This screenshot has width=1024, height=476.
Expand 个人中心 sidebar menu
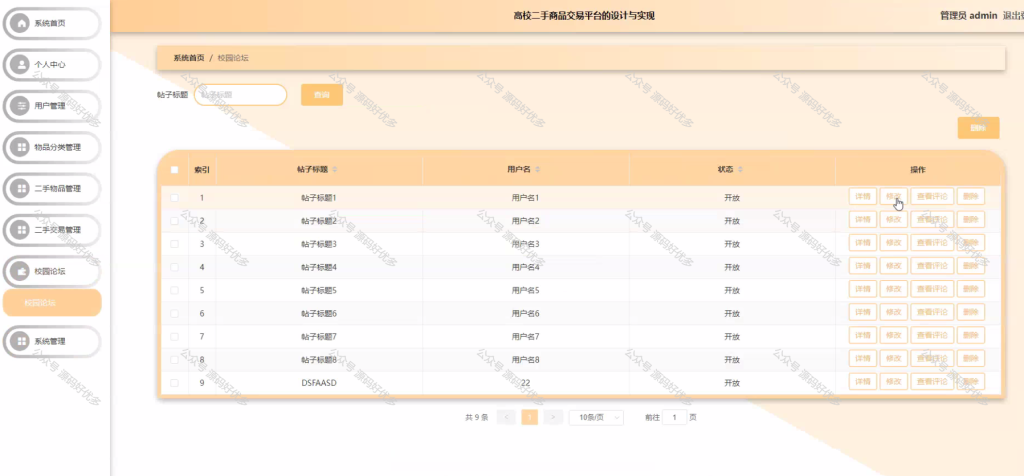point(52,65)
